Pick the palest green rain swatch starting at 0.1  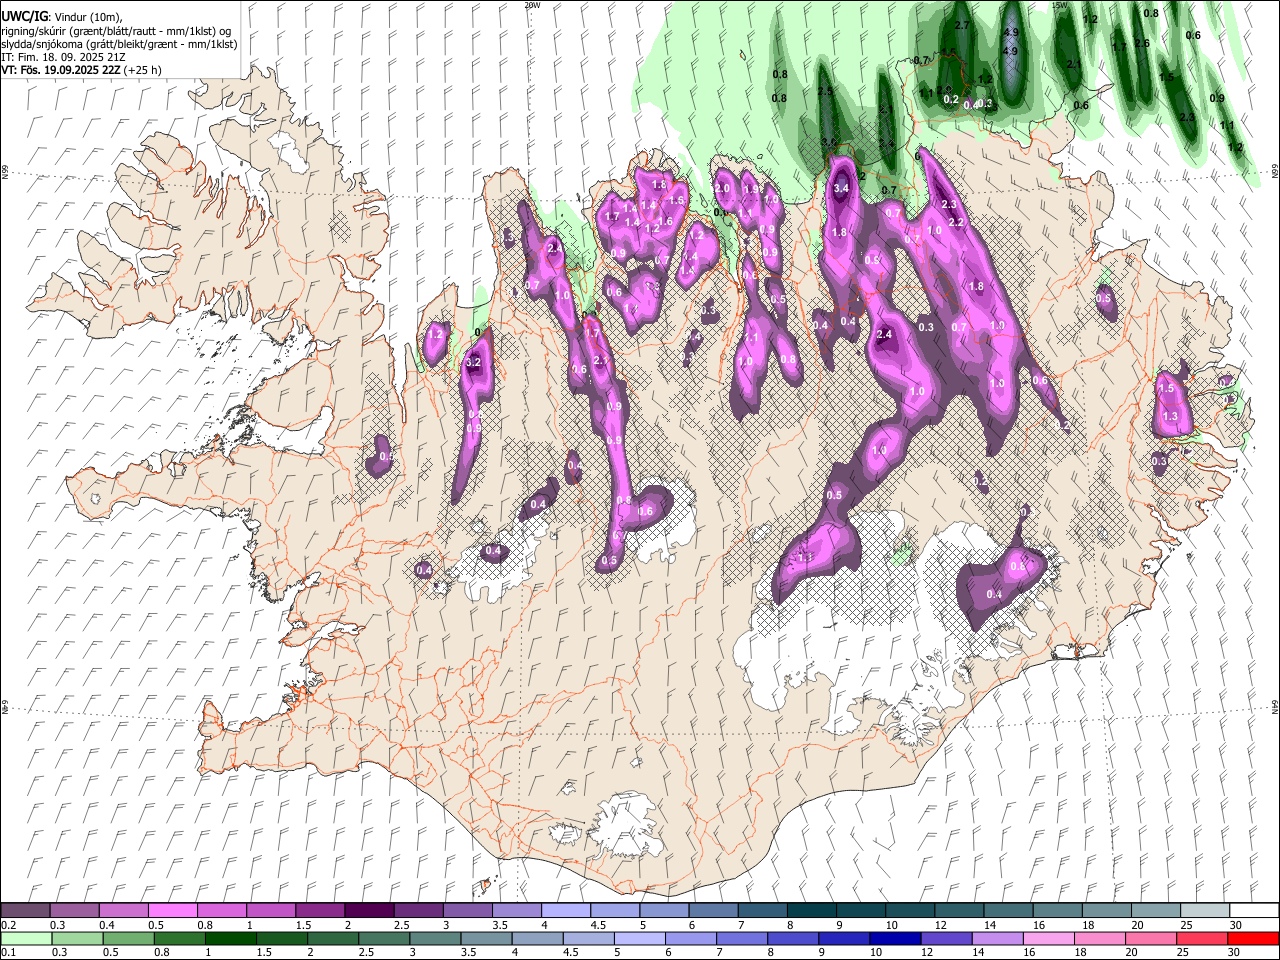pos(25,938)
